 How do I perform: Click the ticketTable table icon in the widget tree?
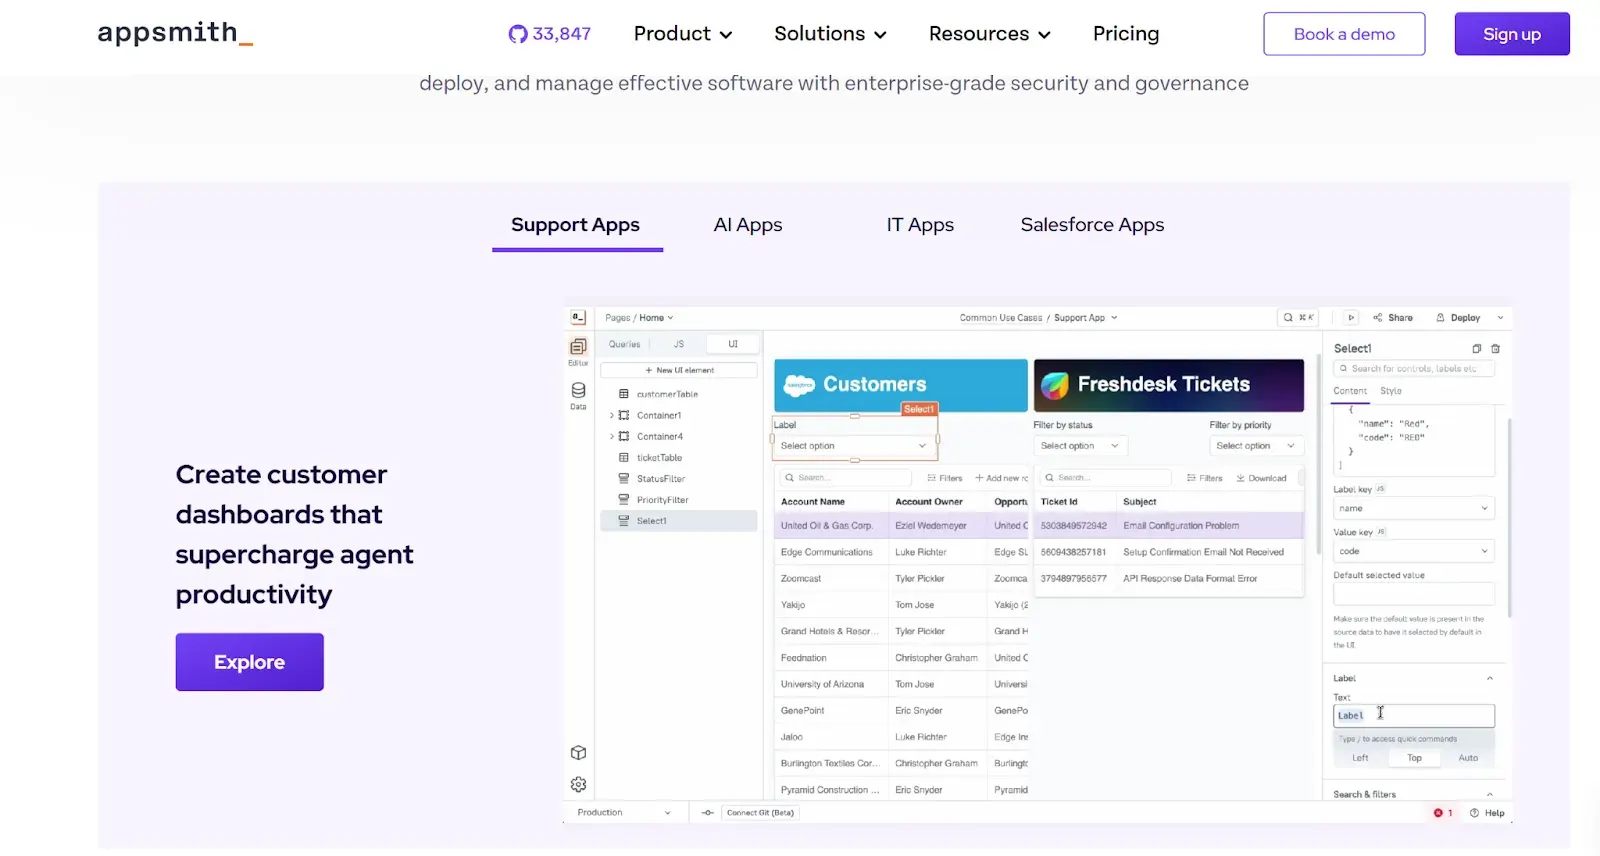coord(624,458)
